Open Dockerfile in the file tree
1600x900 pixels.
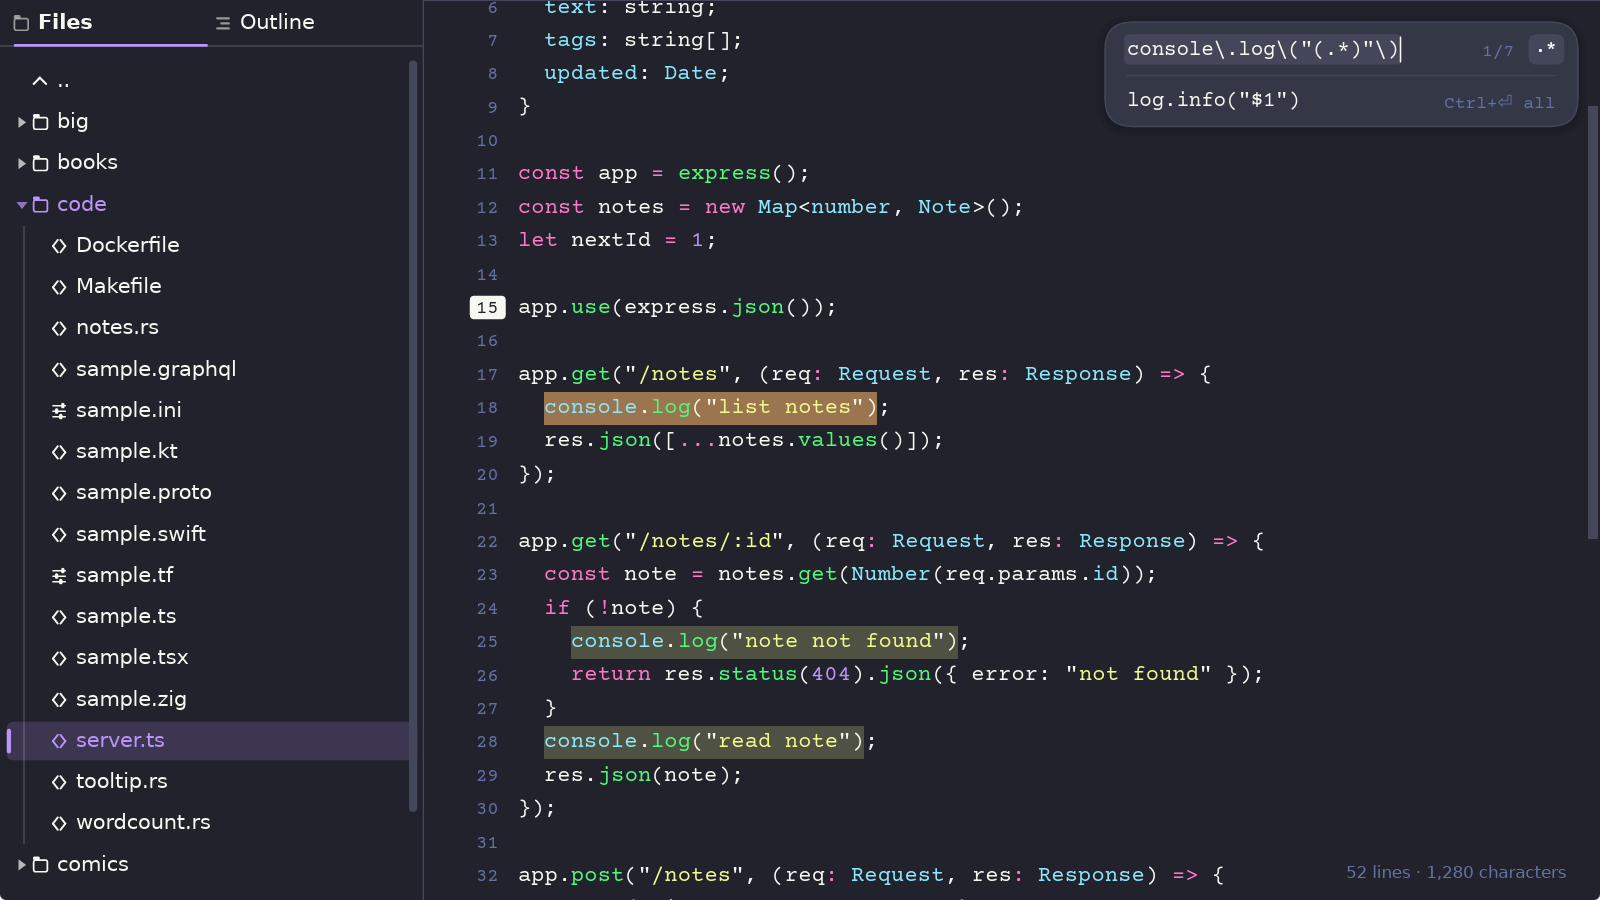208,245
